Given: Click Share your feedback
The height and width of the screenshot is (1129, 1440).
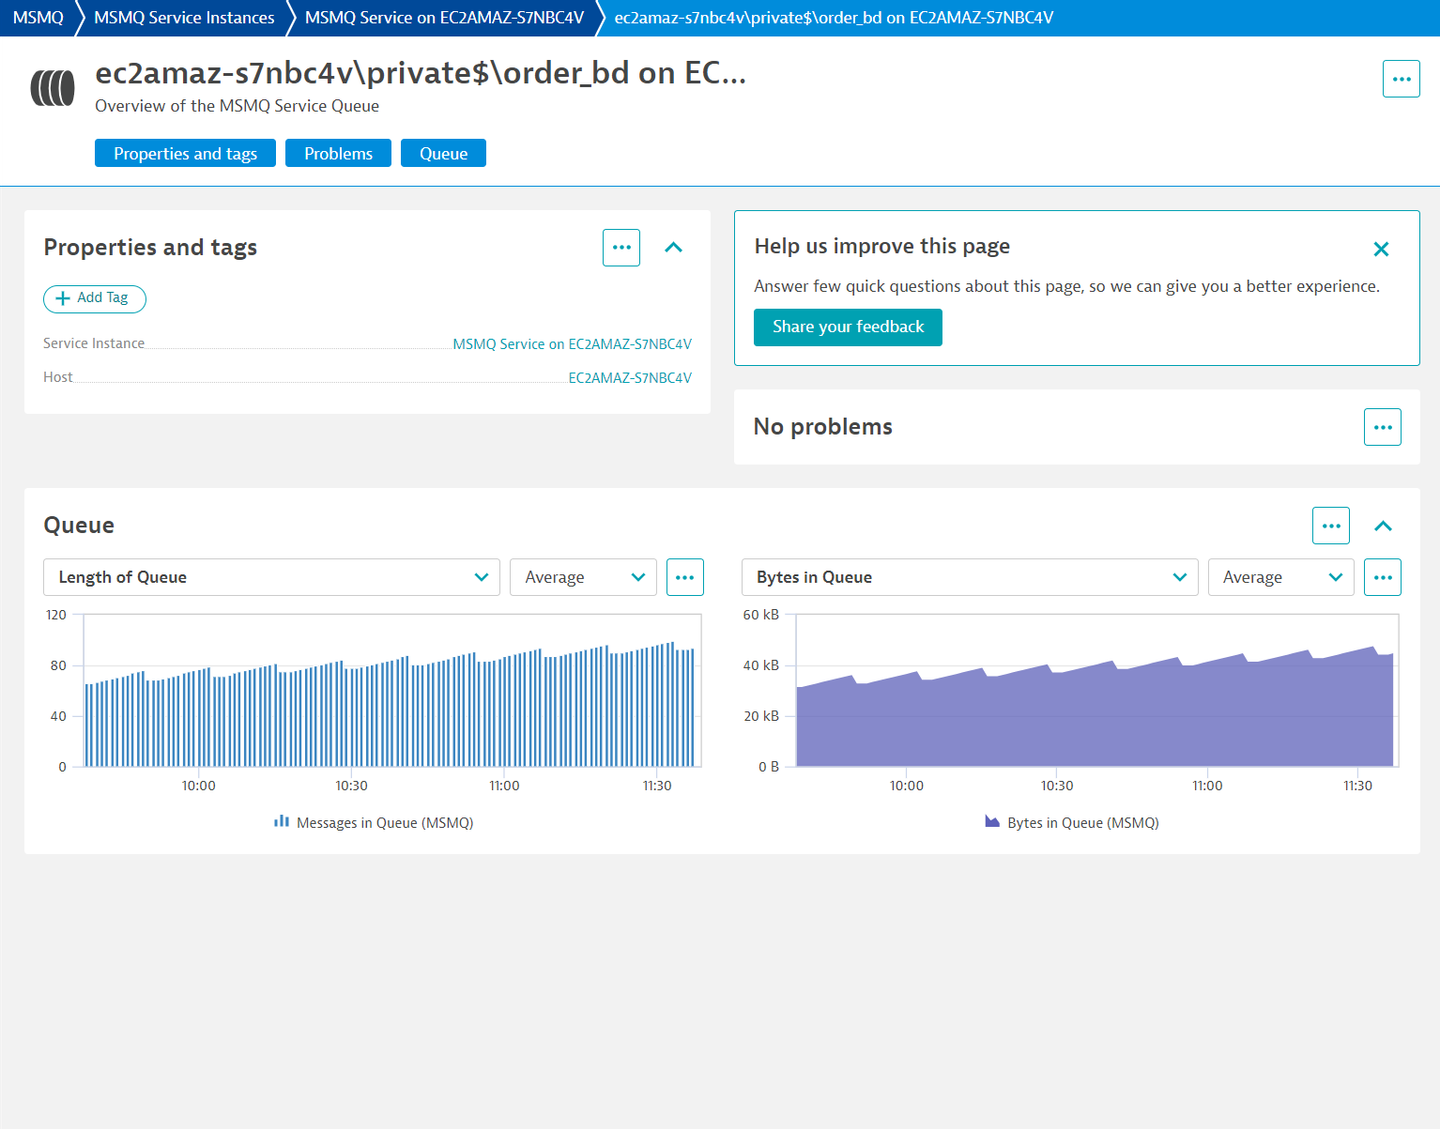Looking at the screenshot, I should pyautogui.click(x=847, y=326).
